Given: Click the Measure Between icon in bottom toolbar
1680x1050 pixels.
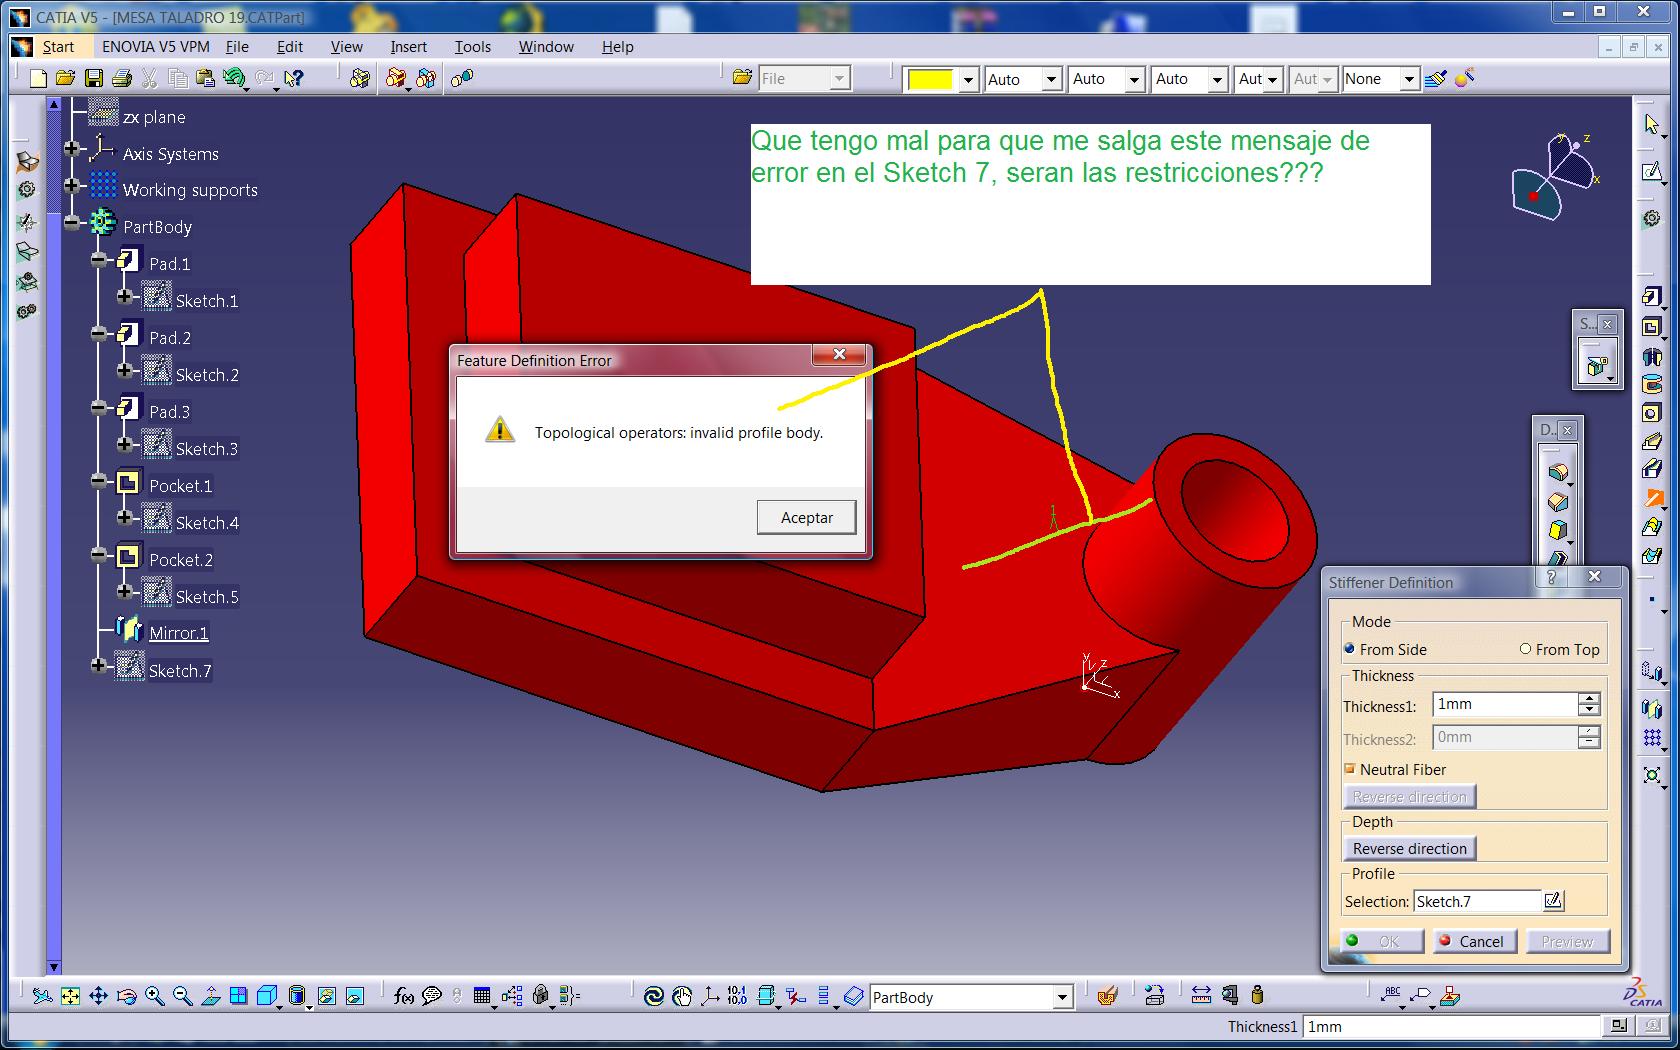Looking at the screenshot, I should point(1201,995).
